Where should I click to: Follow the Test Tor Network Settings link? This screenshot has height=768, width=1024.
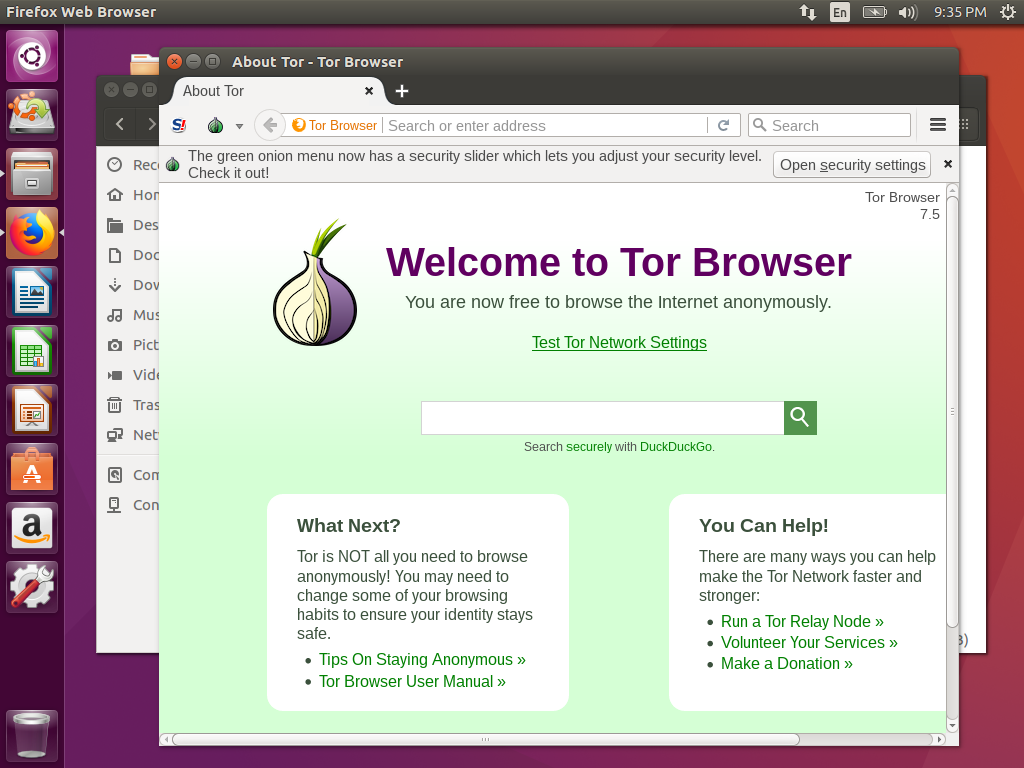(619, 342)
